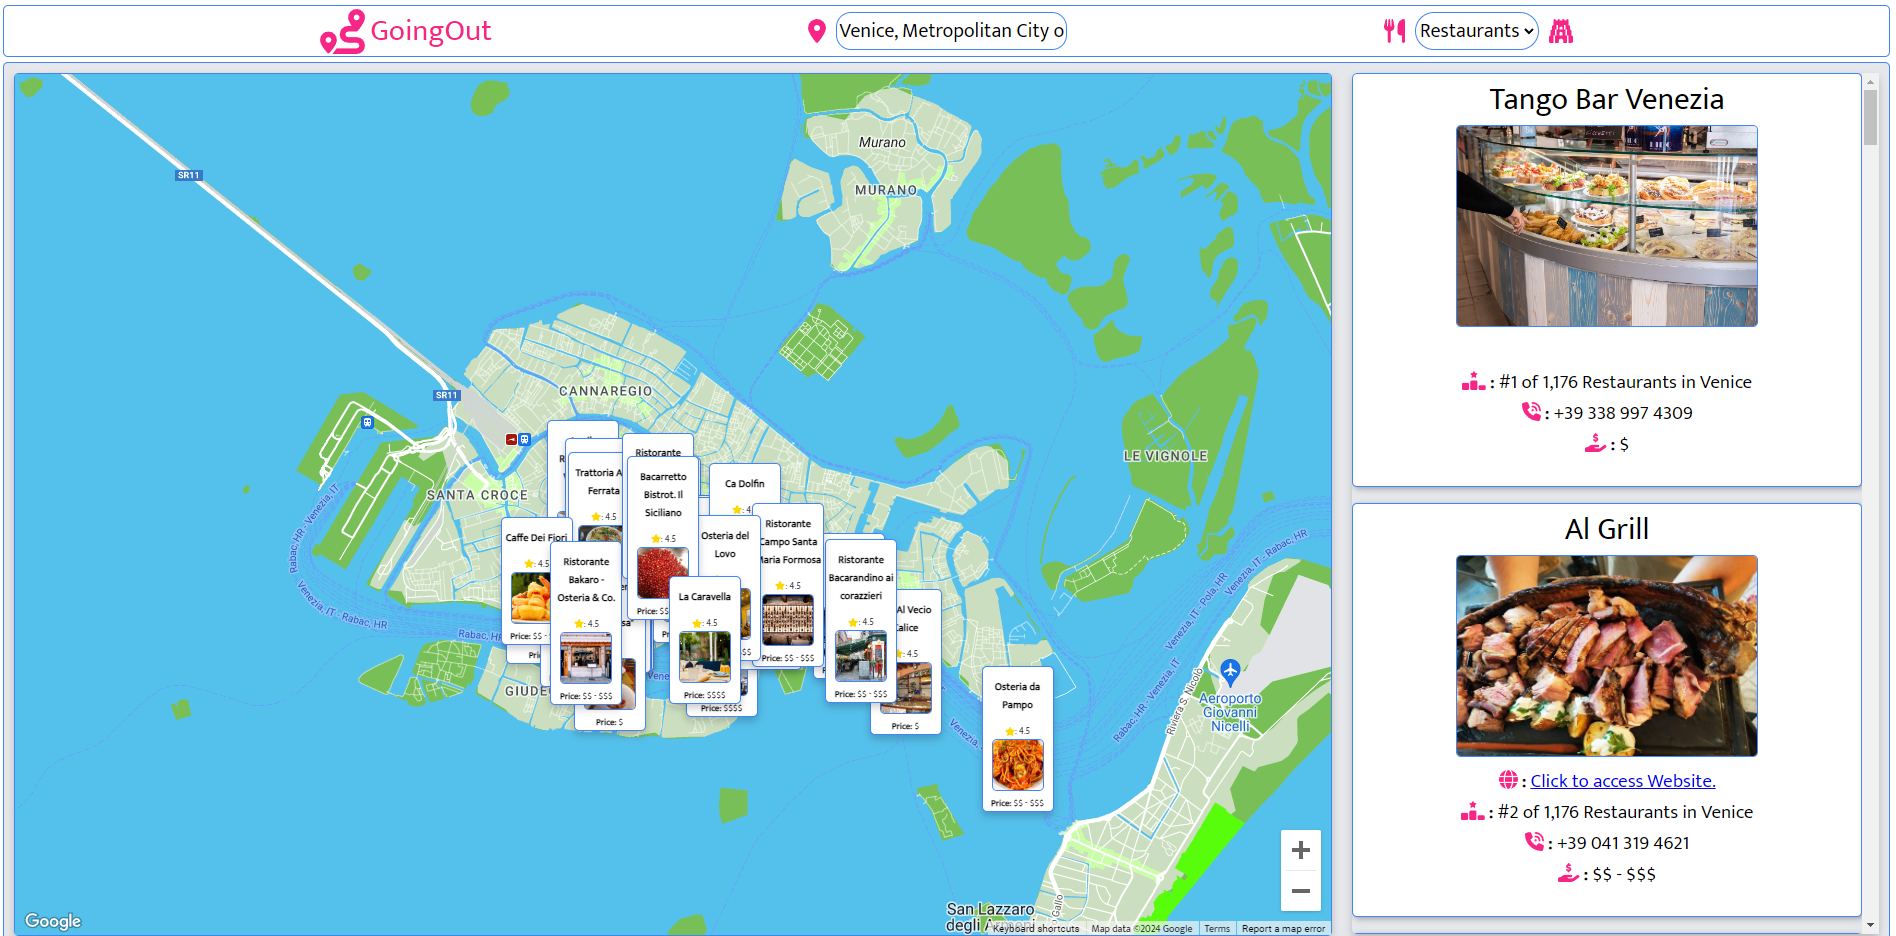
Task: Zoom in on the map
Action: pyautogui.click(x=1301, y=850)
